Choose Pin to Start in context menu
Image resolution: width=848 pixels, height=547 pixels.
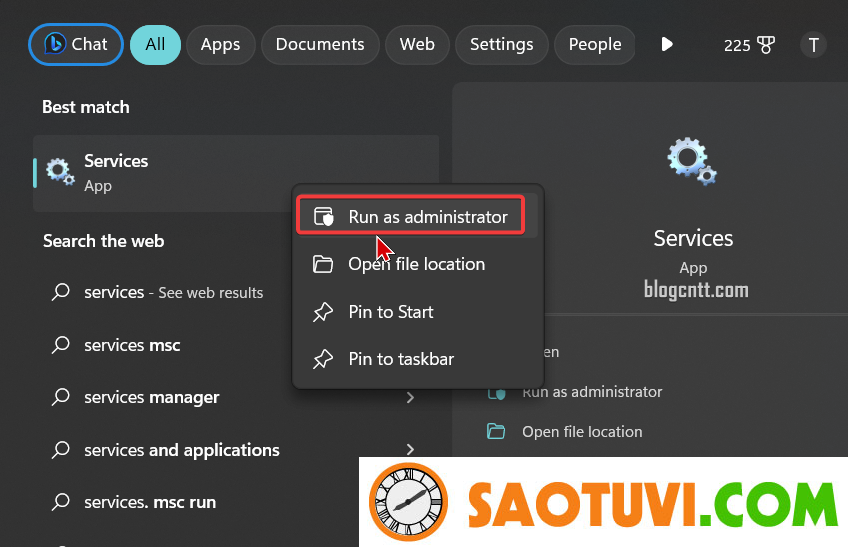pos(415,312)
